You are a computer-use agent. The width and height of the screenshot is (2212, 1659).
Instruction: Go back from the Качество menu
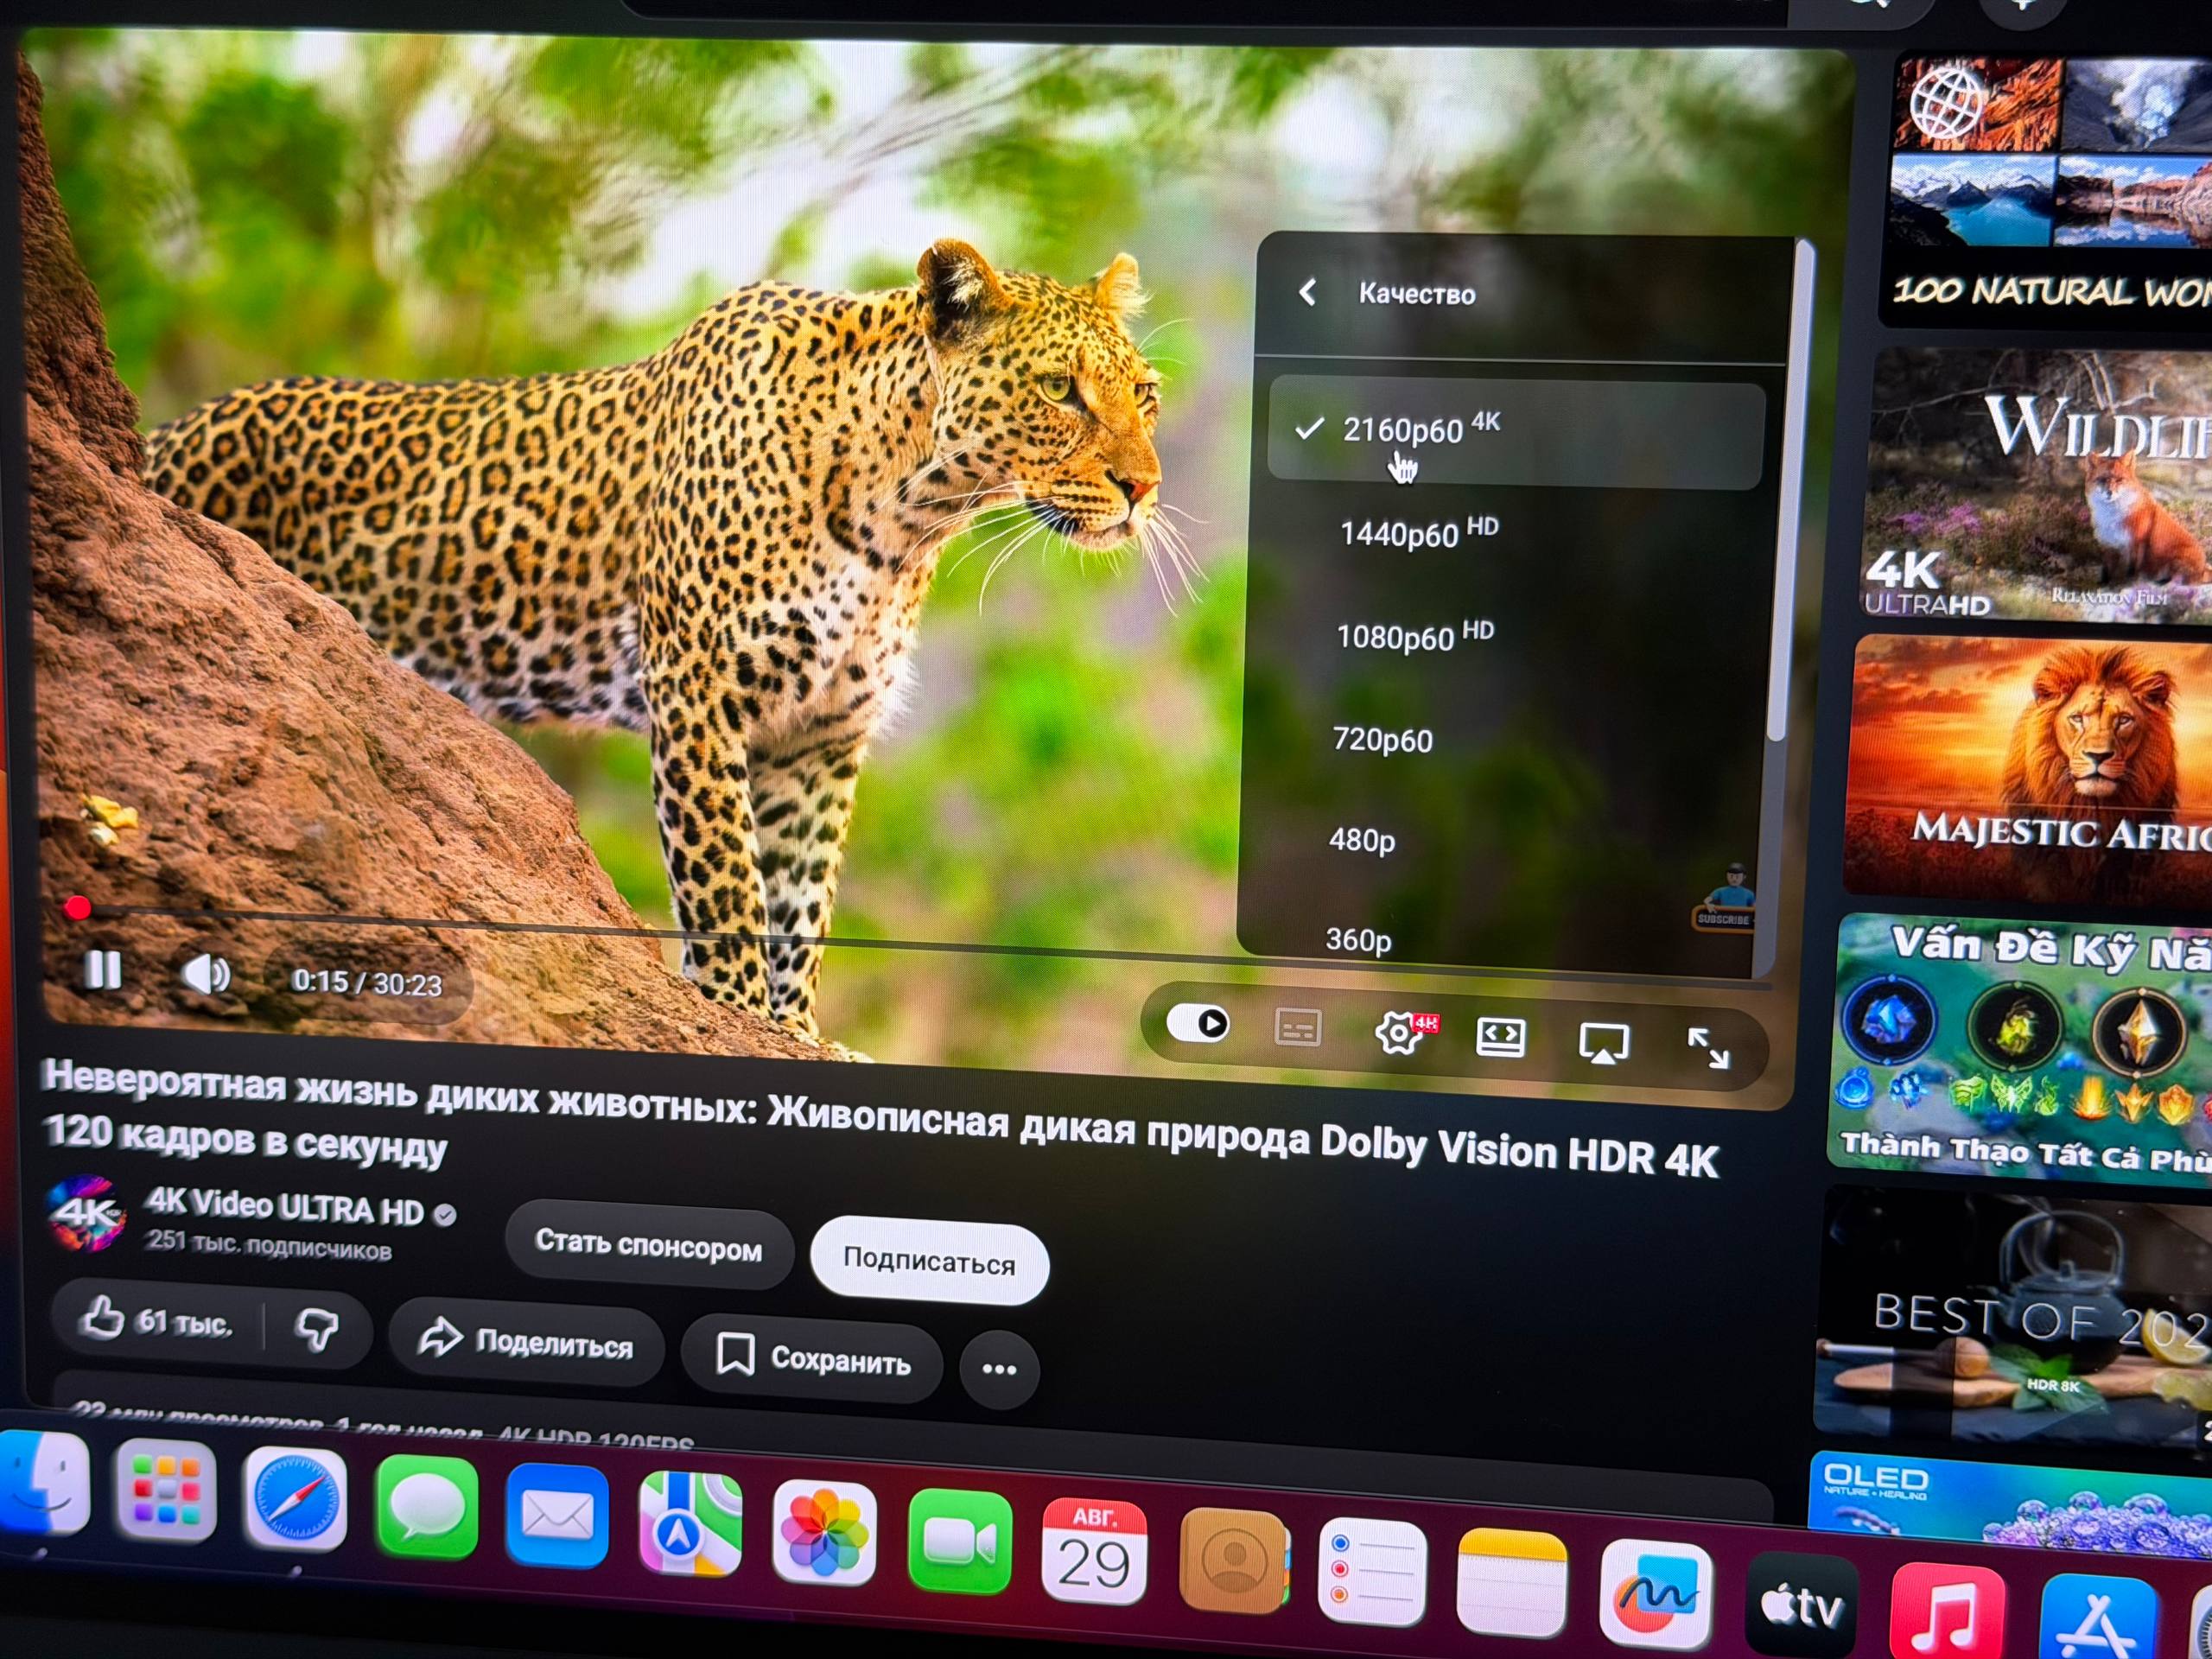coord(1307,292)
